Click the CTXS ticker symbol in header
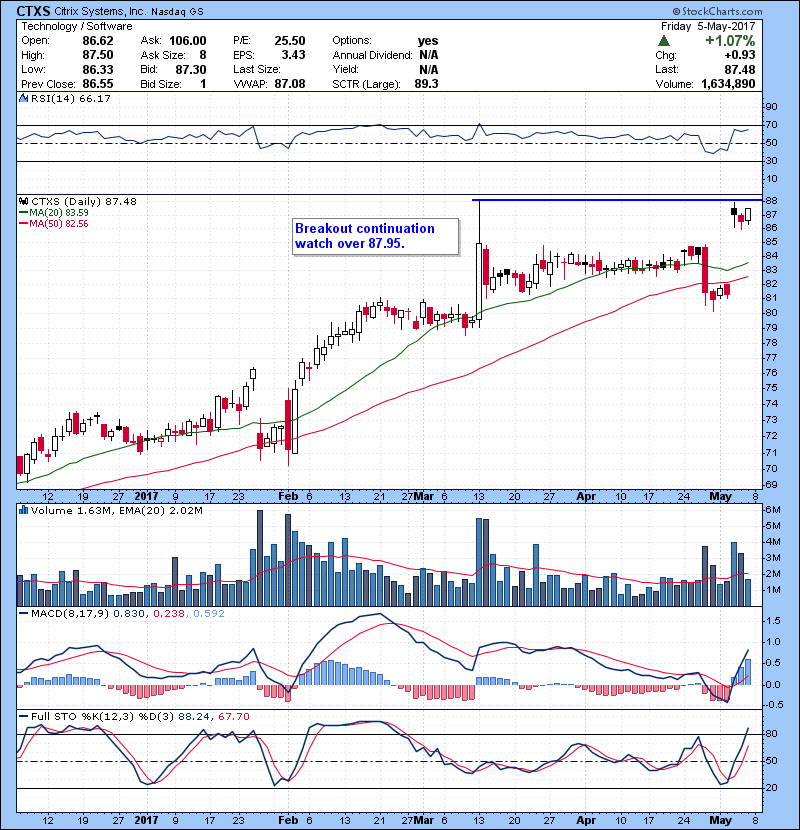The image size is (800, 830). click(33, 11)
